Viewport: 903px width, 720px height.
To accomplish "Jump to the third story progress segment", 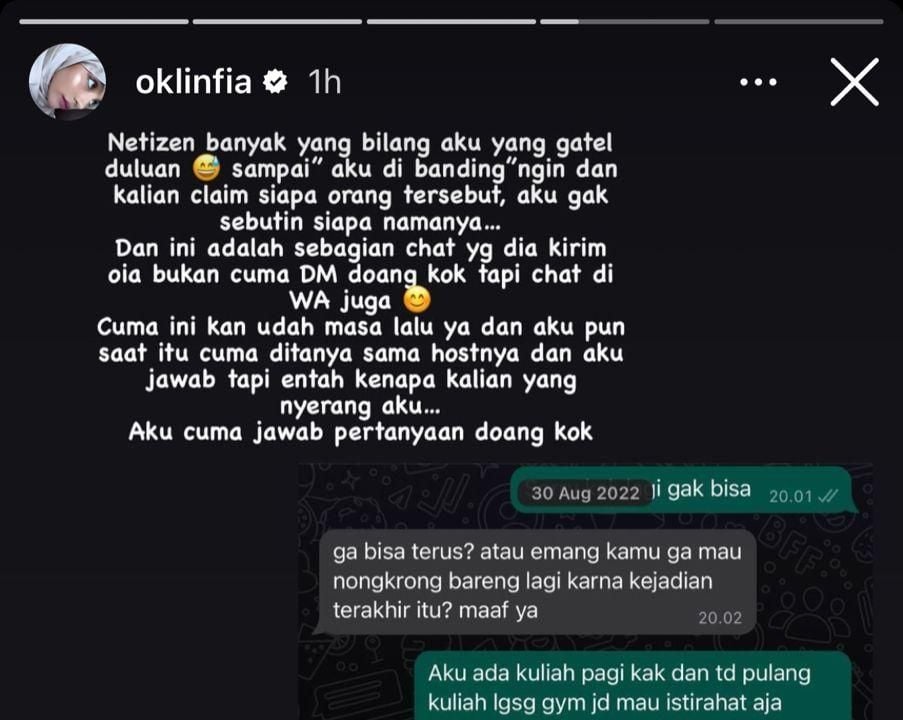I will pos(451,22).
